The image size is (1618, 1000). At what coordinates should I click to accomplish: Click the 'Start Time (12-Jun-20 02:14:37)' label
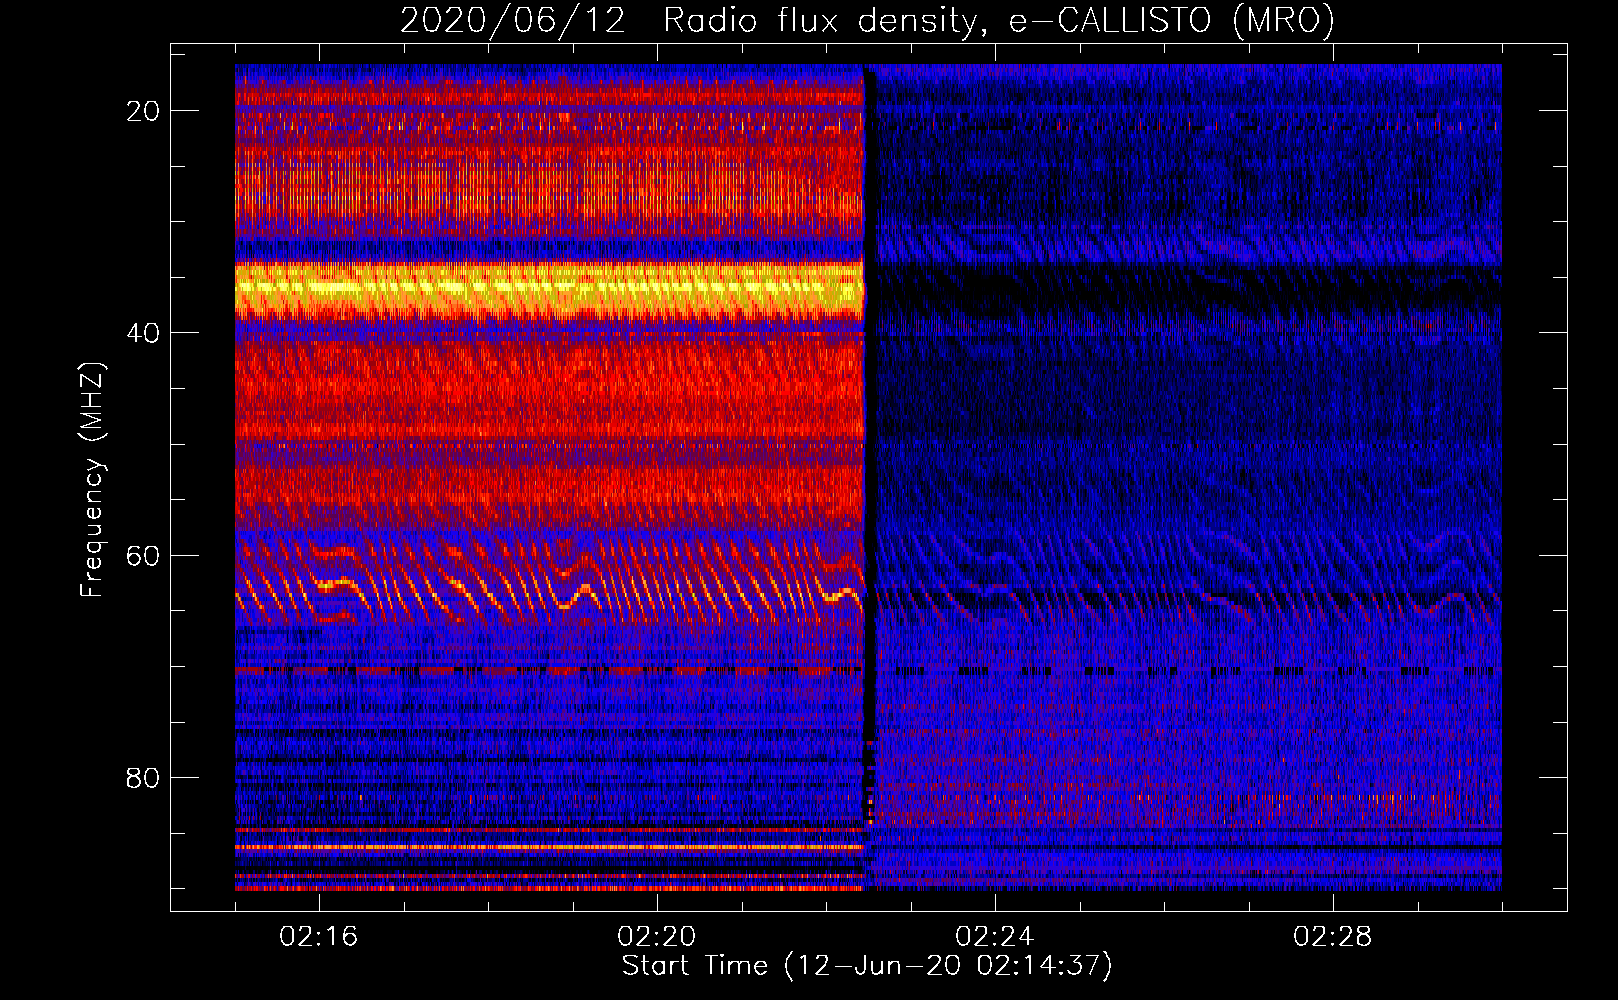867,966
